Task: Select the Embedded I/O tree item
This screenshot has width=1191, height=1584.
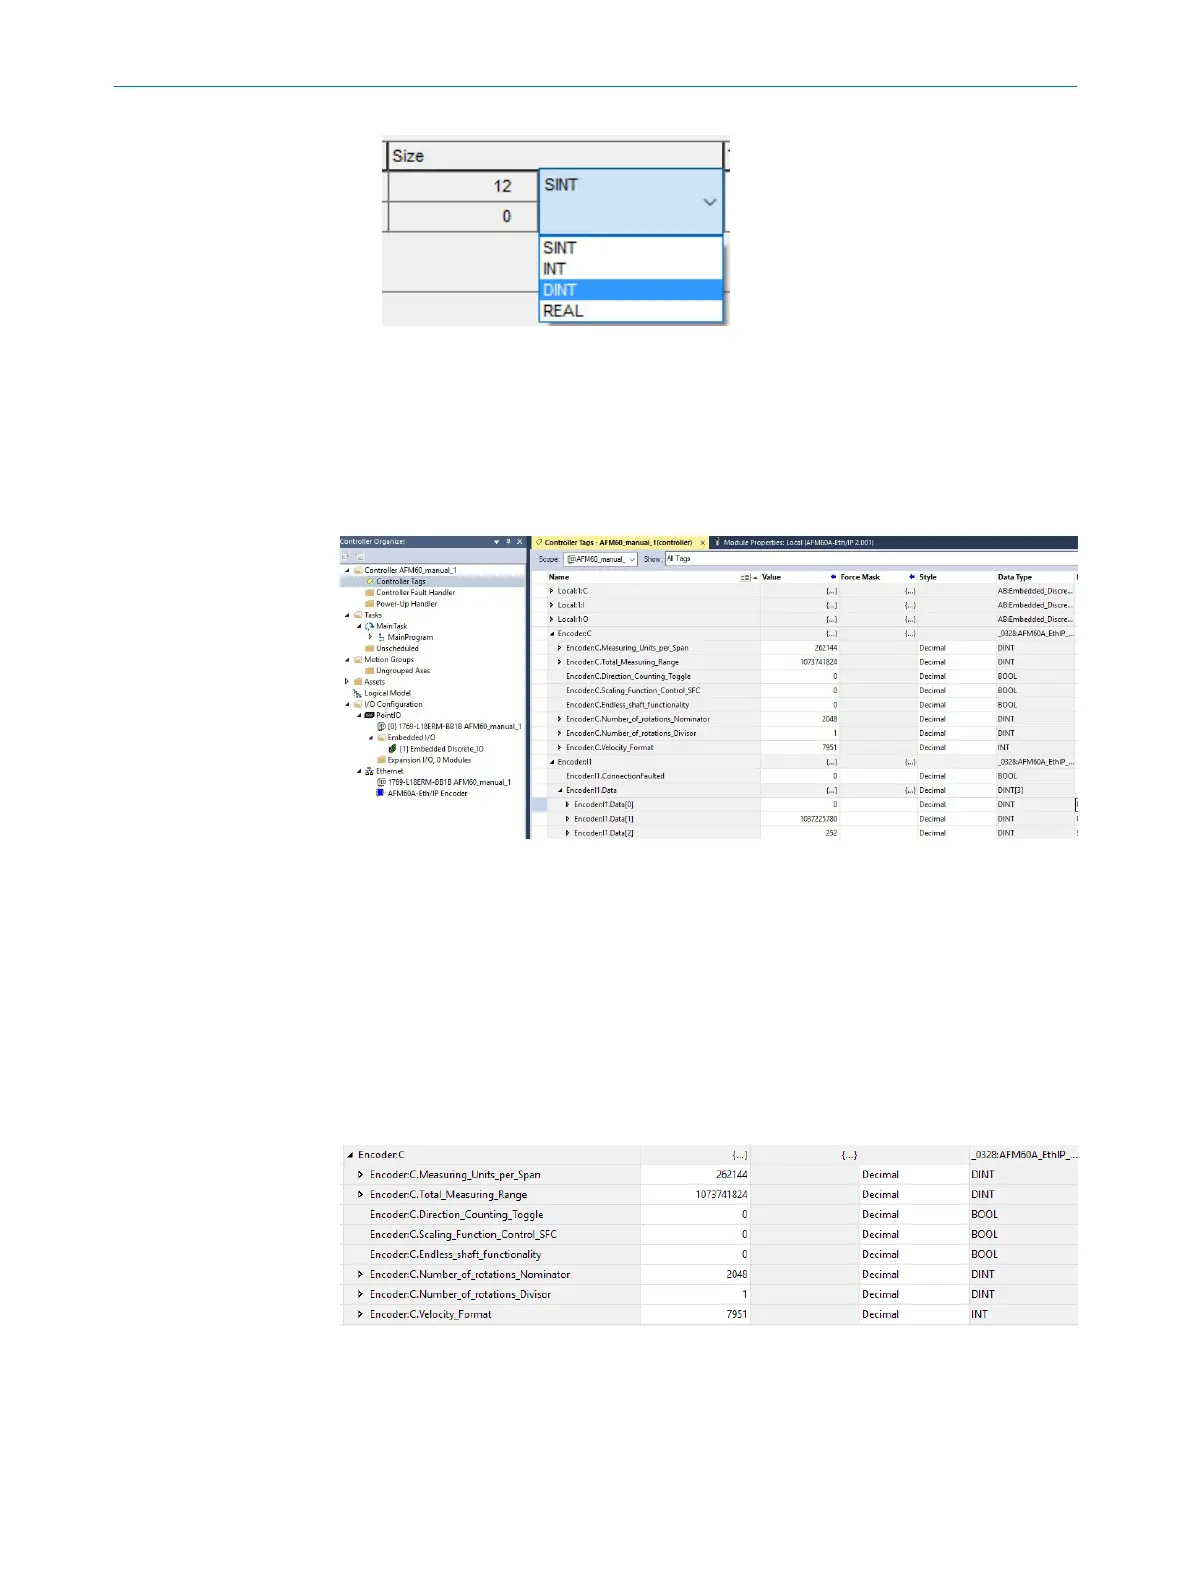Action: [x=411, y=737]
